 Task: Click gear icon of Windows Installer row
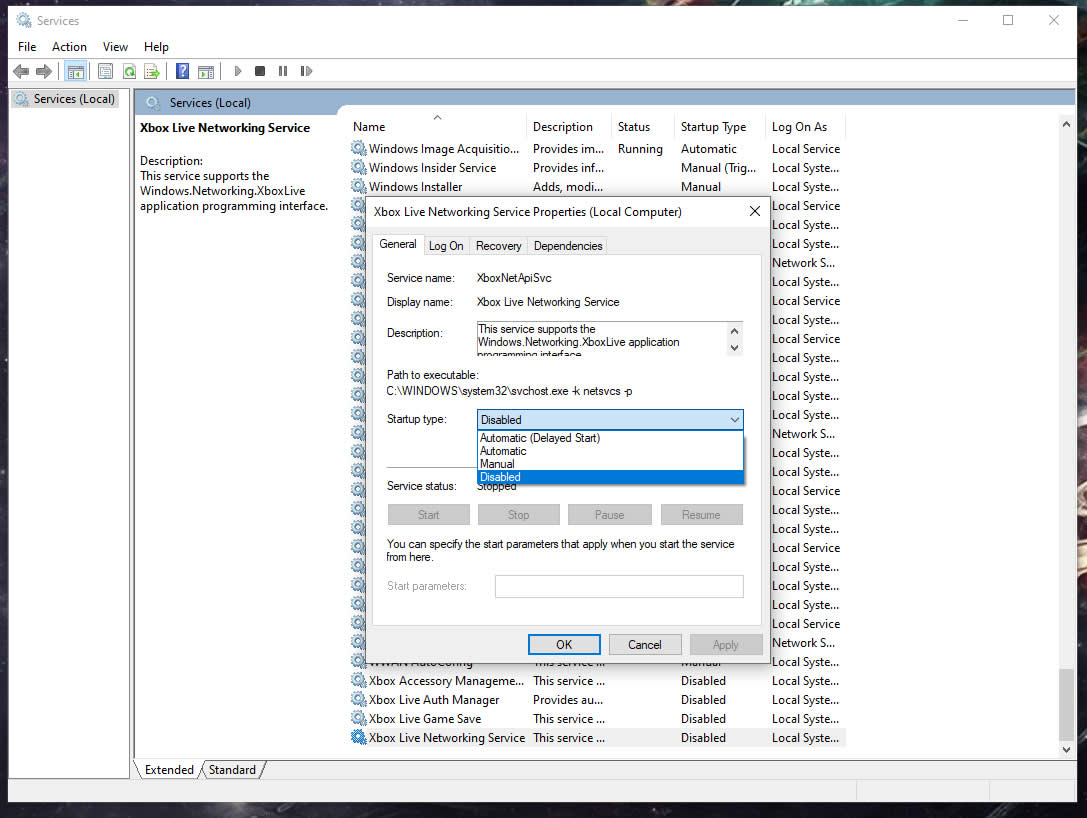point(358,186)
